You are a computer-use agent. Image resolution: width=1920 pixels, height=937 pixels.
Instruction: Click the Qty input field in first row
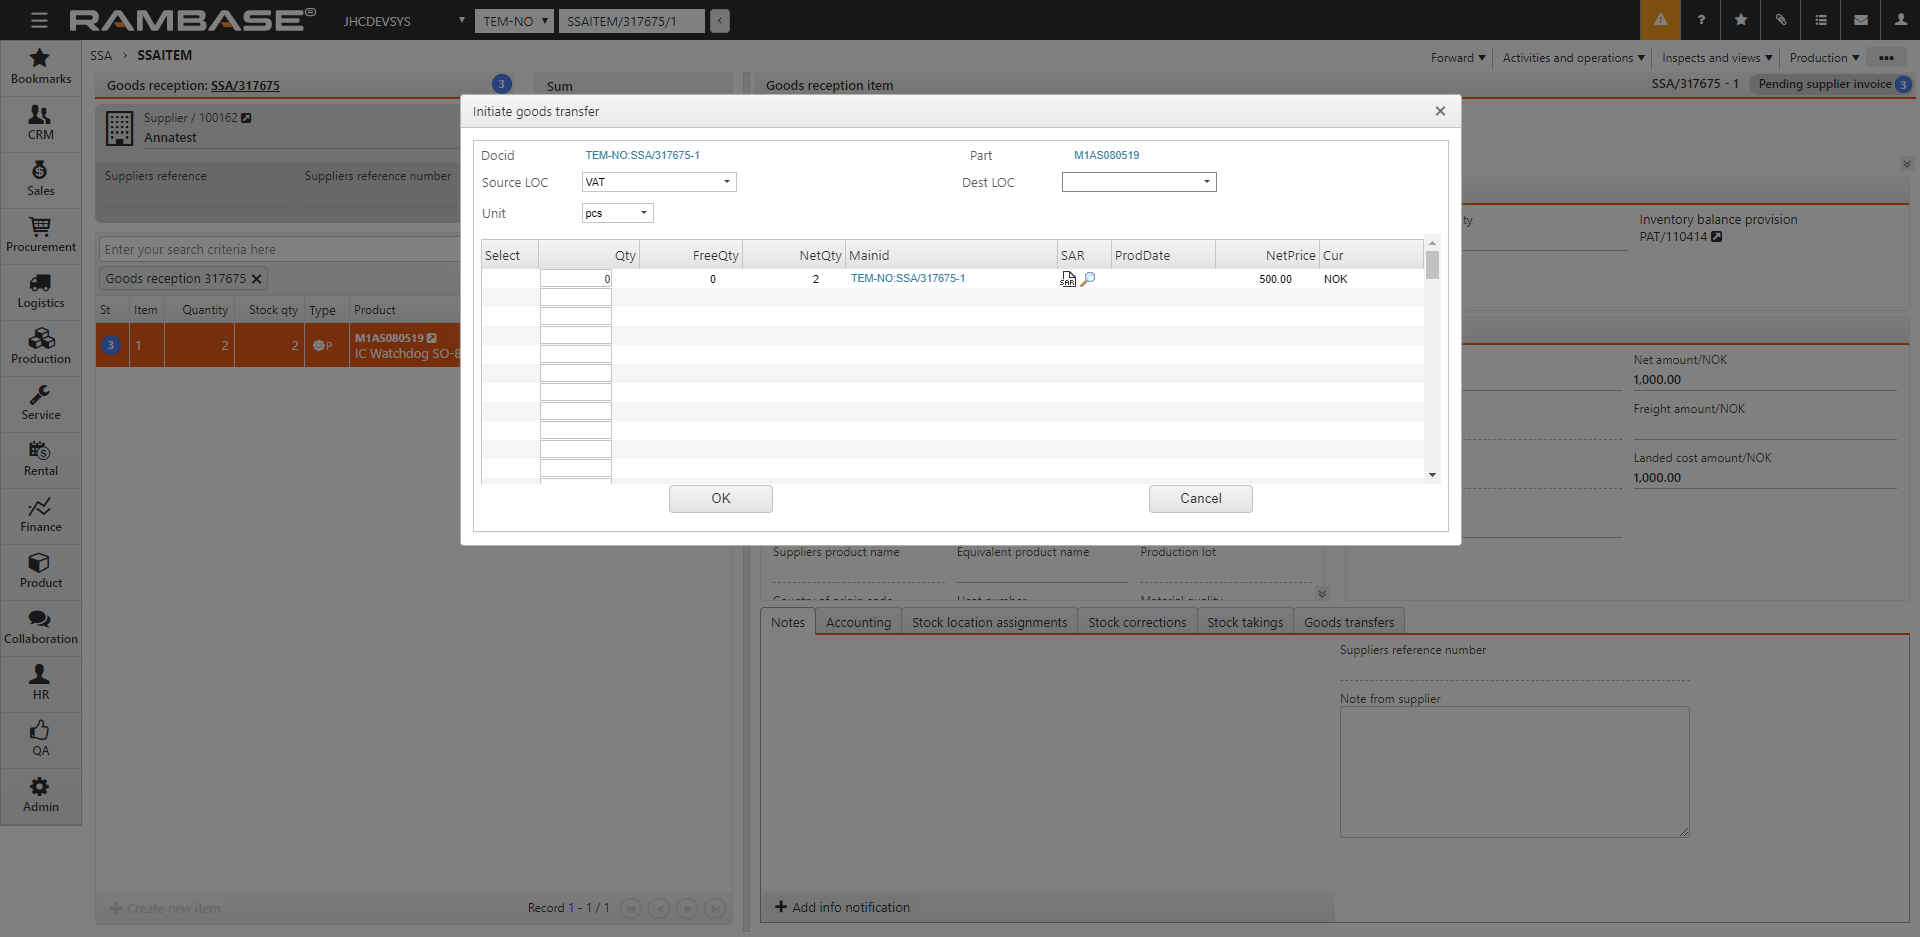[x=576, y=279]
